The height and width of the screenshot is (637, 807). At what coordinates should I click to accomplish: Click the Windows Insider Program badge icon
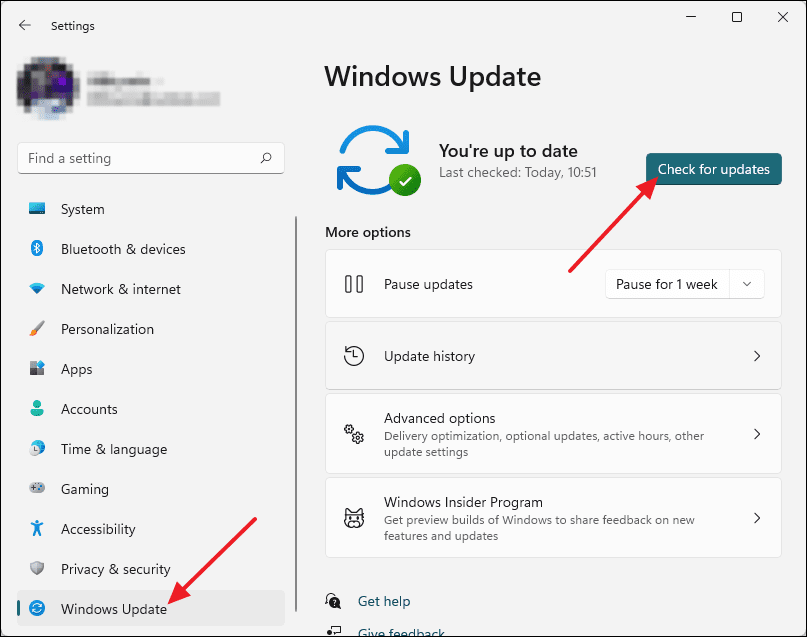point(354,517)
